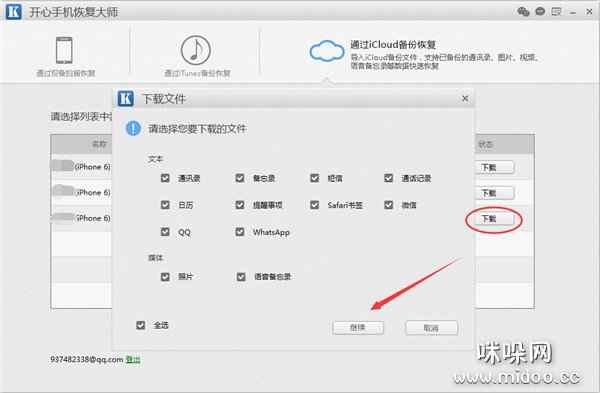This screenshot has height=393, width=600.
Task: Uncheck the QQ checkbox
Action: (165, 232)
